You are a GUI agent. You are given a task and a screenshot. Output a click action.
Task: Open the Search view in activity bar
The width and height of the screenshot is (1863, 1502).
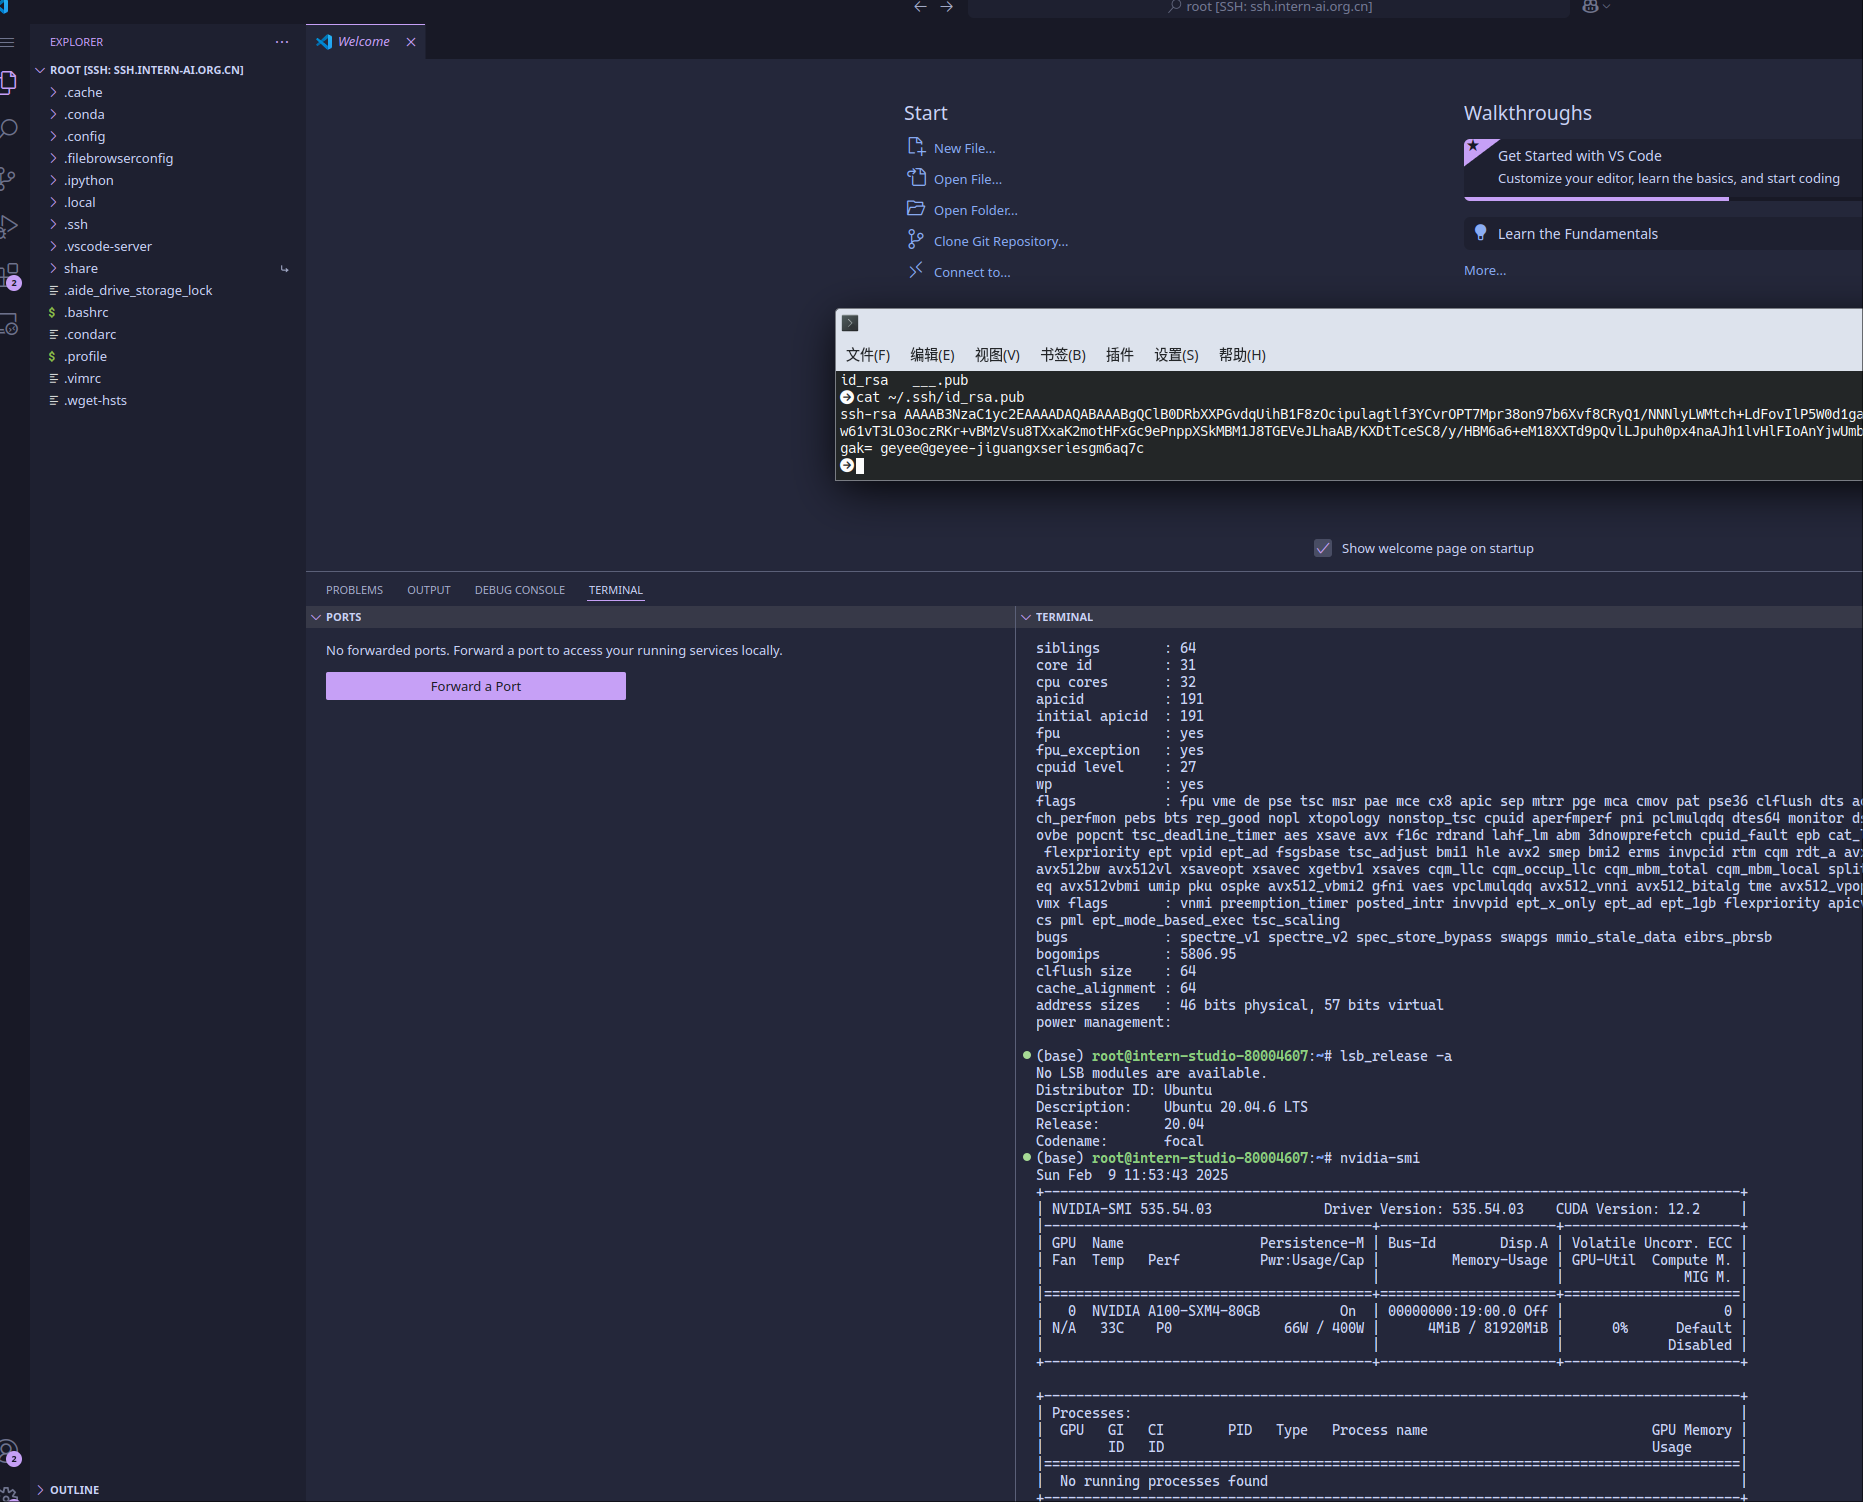(8, 129)
